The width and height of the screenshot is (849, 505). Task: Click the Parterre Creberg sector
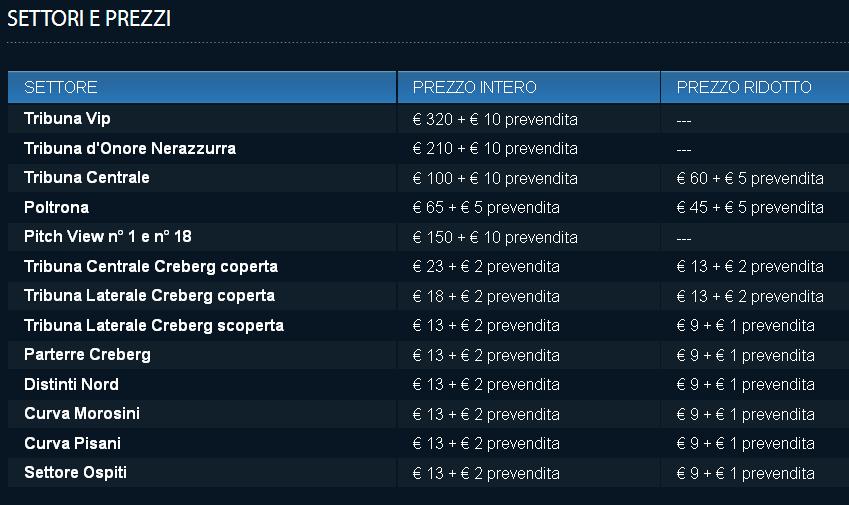(x=87, y=355)
